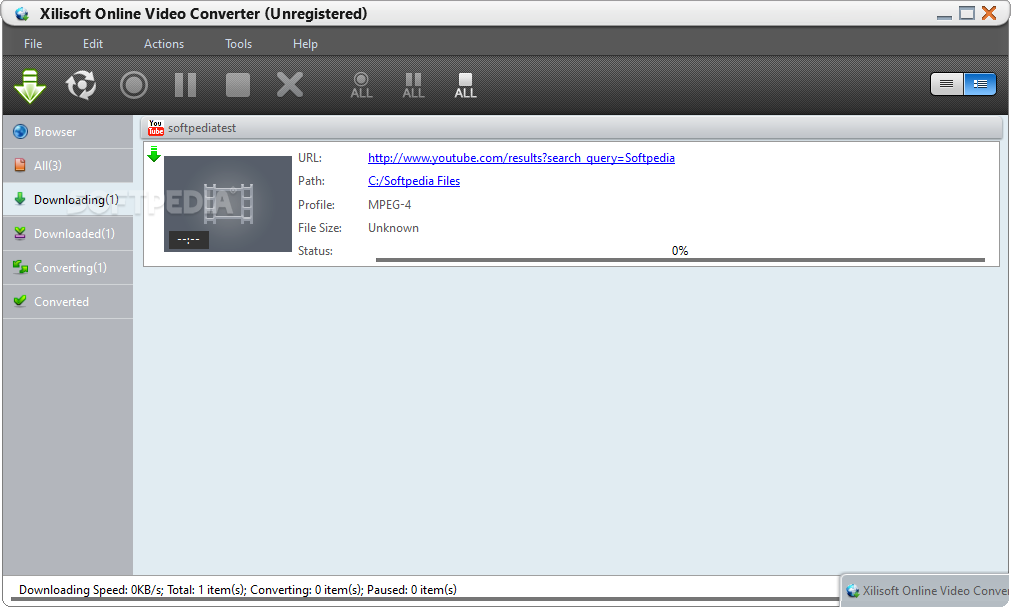
Task: Click the Pause toolbar button
Action: (x=186, y=85)
